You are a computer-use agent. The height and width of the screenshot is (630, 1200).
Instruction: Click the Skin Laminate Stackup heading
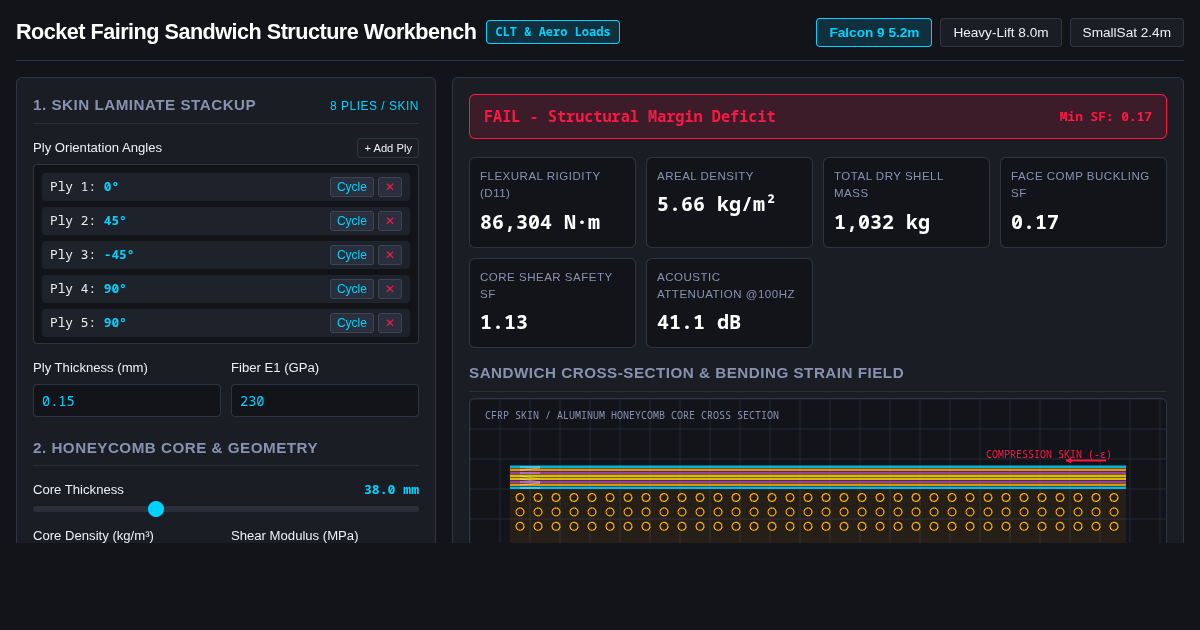(144, 105)
